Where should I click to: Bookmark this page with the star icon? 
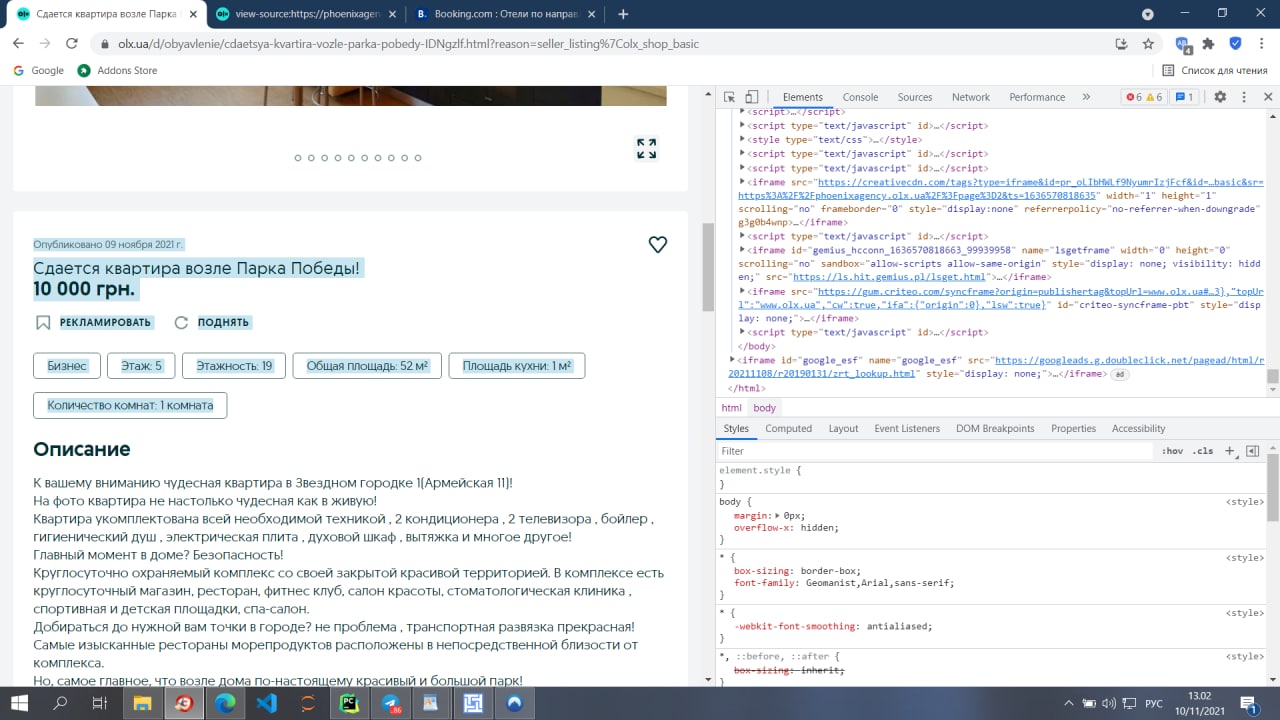coord(1148,44)
